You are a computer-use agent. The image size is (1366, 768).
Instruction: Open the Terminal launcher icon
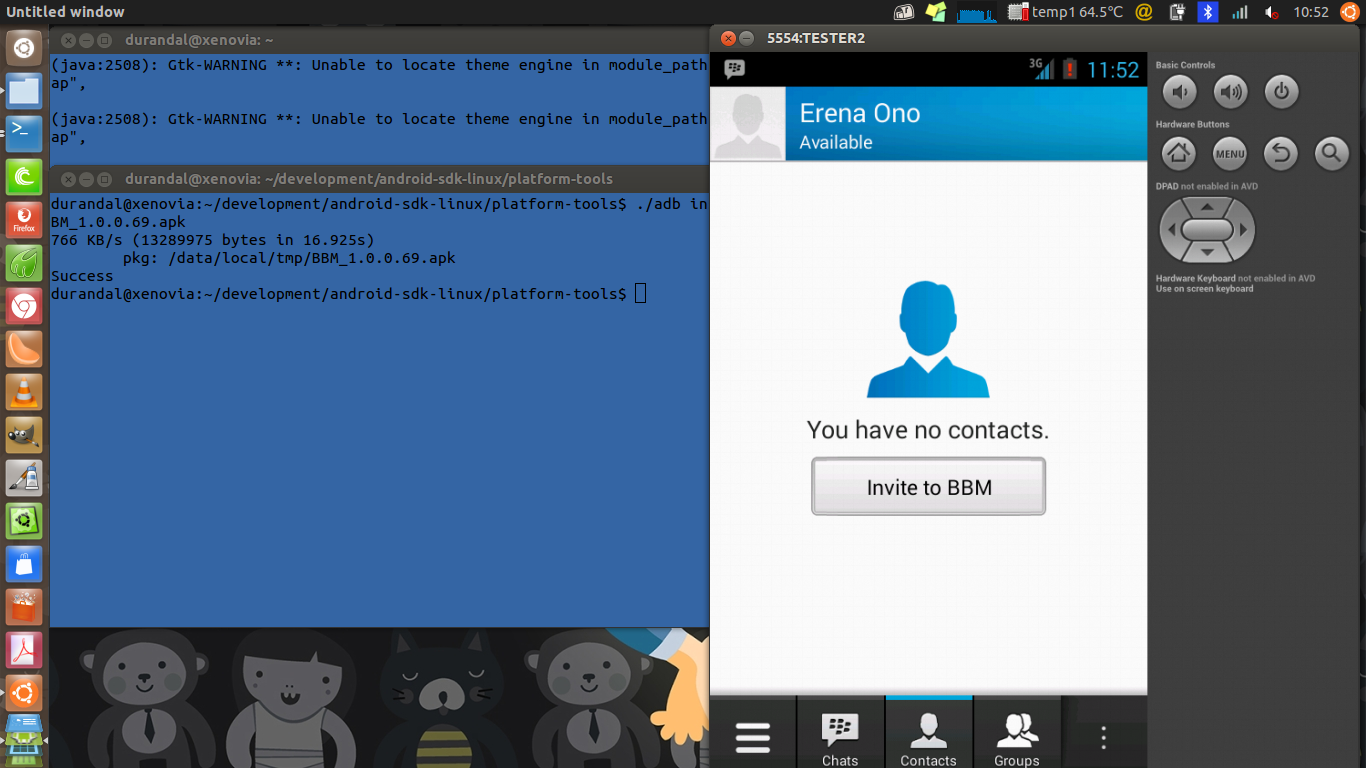[x=25, y=133]
